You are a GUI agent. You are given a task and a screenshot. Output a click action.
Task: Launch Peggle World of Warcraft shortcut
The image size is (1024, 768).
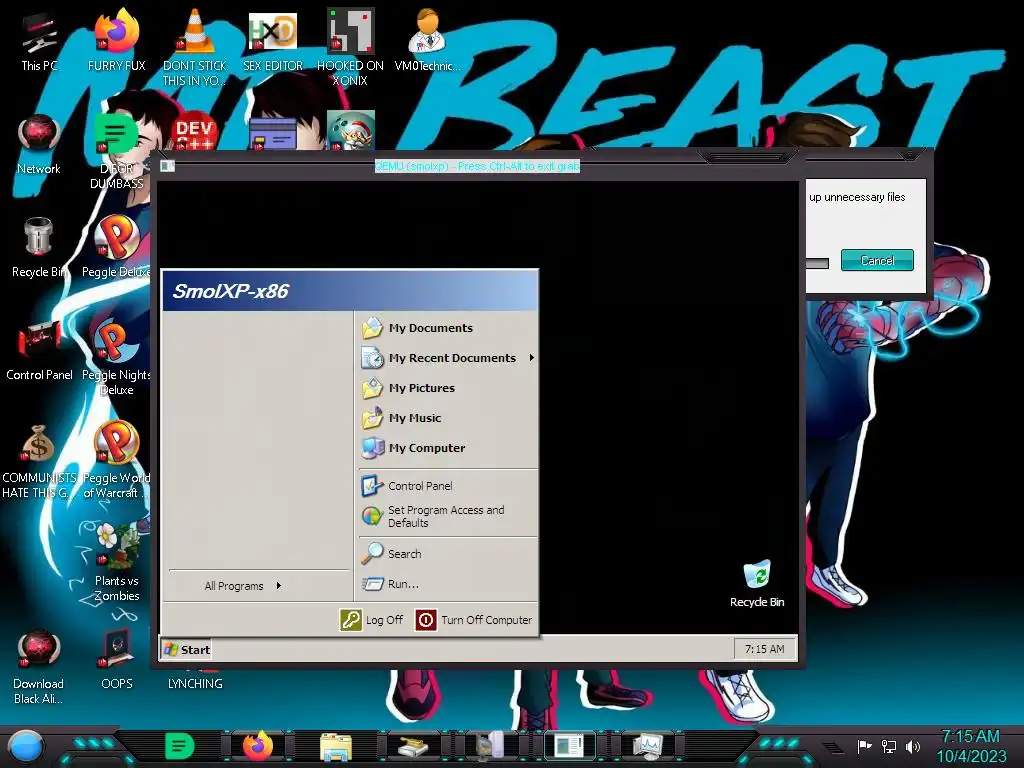(116, 460)
